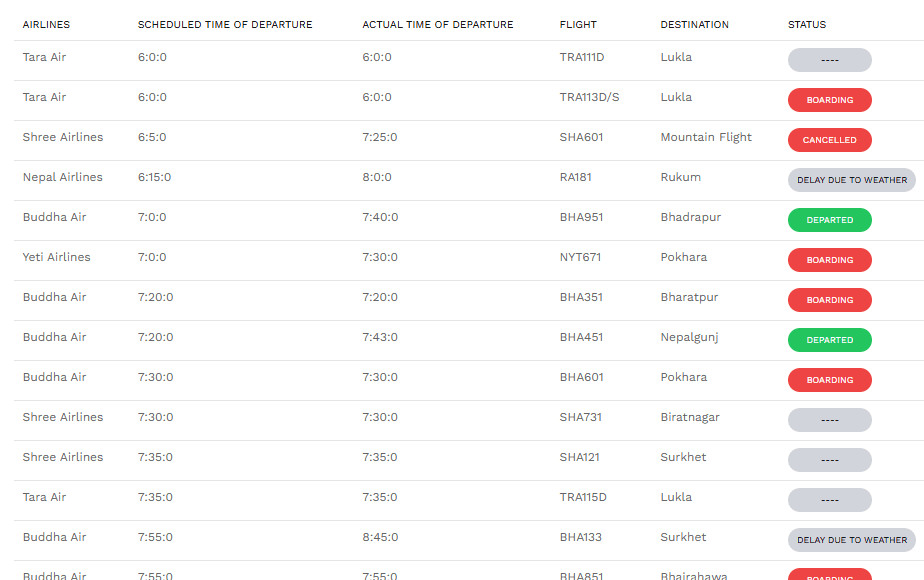Click the 8:45:0 actual departure time

click(380, 537)
